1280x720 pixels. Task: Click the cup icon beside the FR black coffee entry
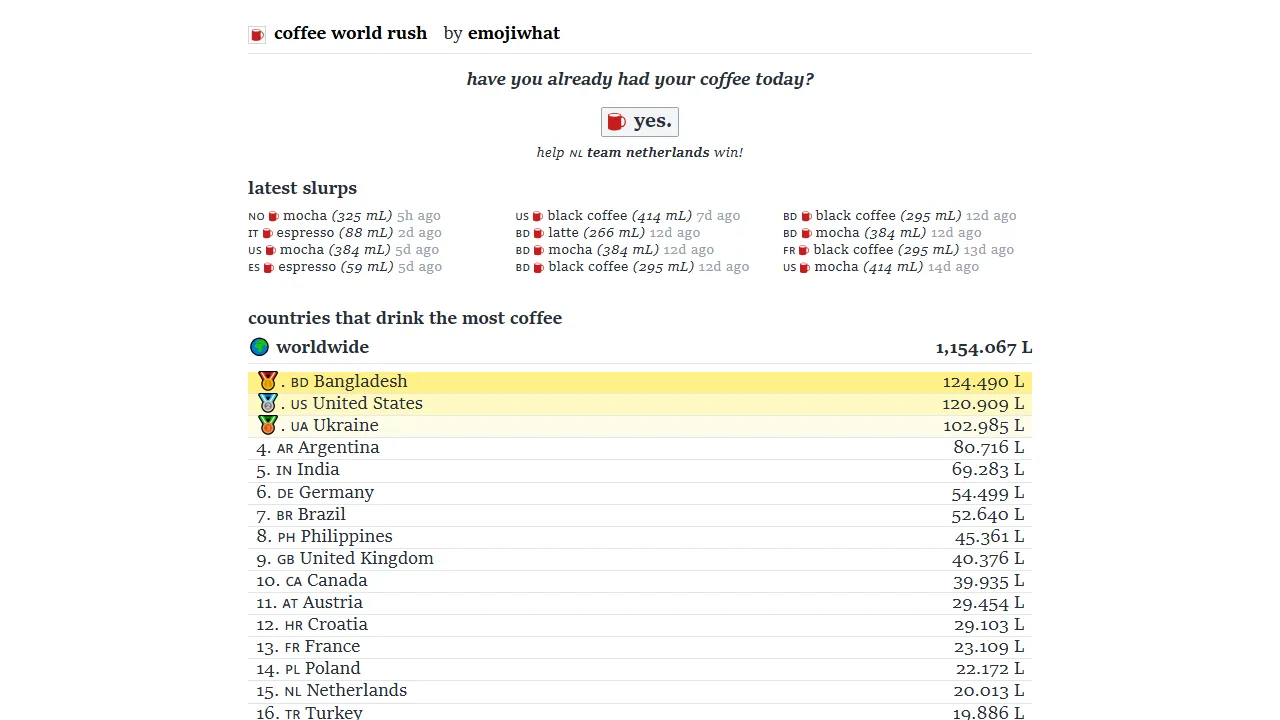tap(804, 249)
